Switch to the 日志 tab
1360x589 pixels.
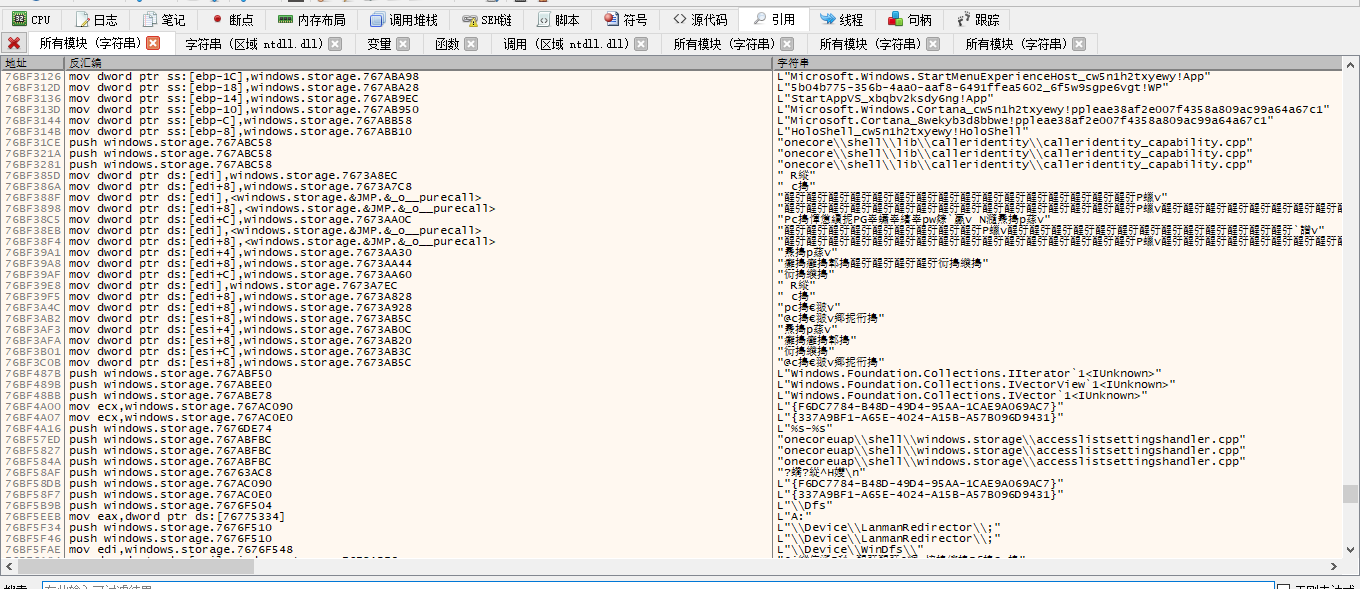(x=97, y=19)
